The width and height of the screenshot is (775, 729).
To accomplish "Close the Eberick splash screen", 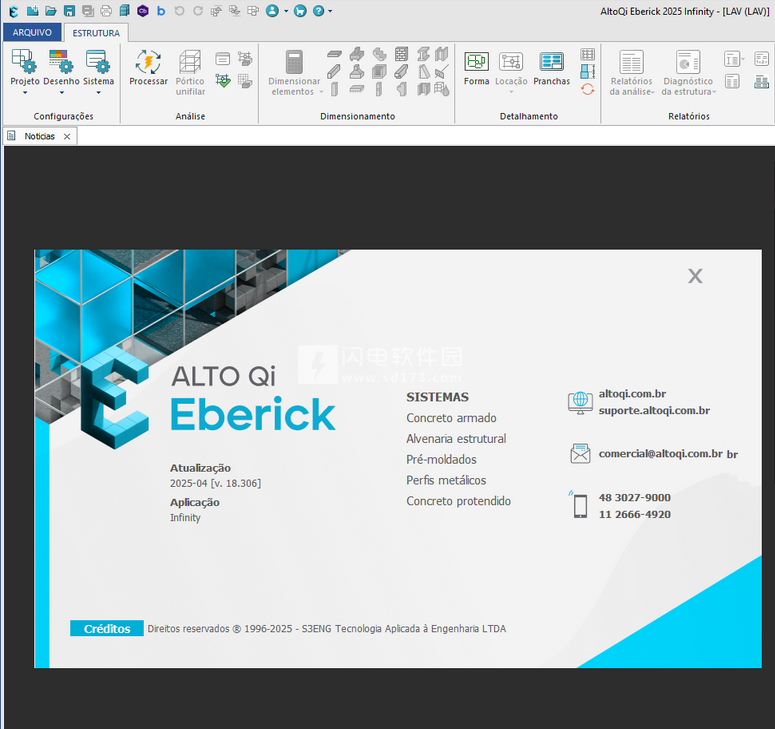I will coord(695,276).
